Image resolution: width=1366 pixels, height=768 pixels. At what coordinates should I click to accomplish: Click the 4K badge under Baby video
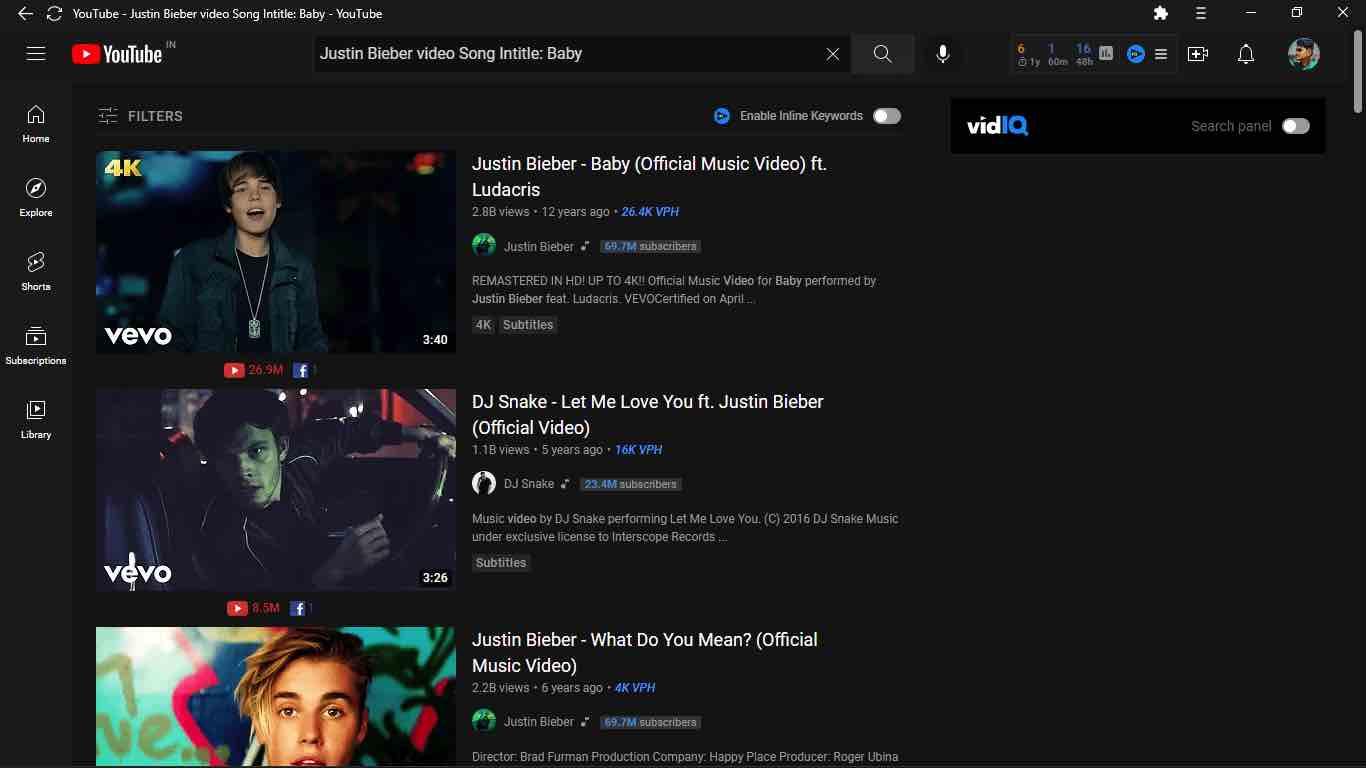(x=484, y=325)
